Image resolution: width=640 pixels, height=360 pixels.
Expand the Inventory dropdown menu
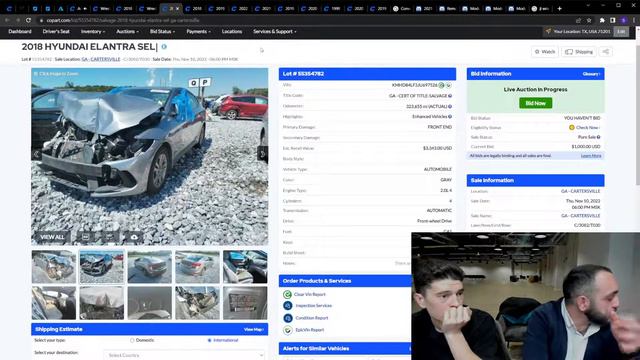[93, 31]
